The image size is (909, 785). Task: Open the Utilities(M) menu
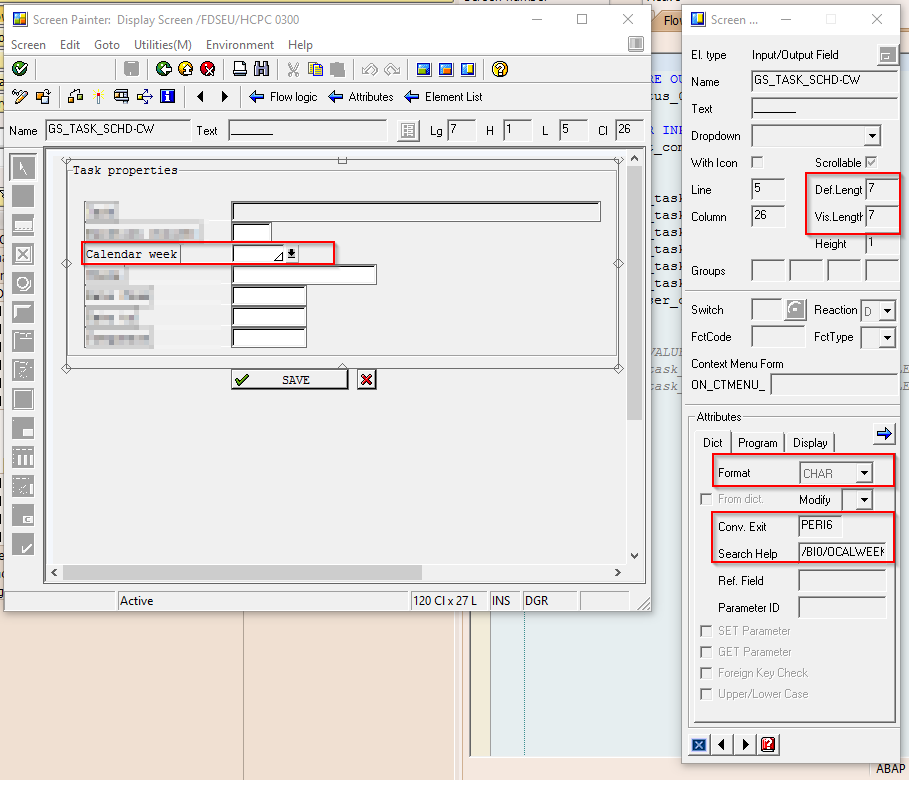163,44
